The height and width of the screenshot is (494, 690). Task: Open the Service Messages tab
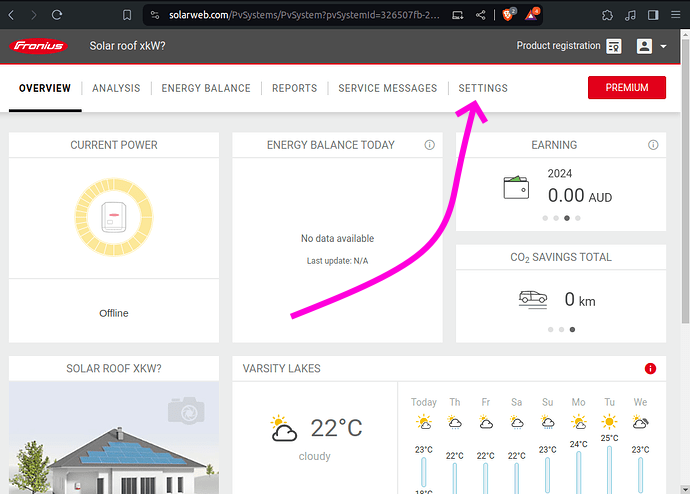pyautogui.click(x=388, y=88)
